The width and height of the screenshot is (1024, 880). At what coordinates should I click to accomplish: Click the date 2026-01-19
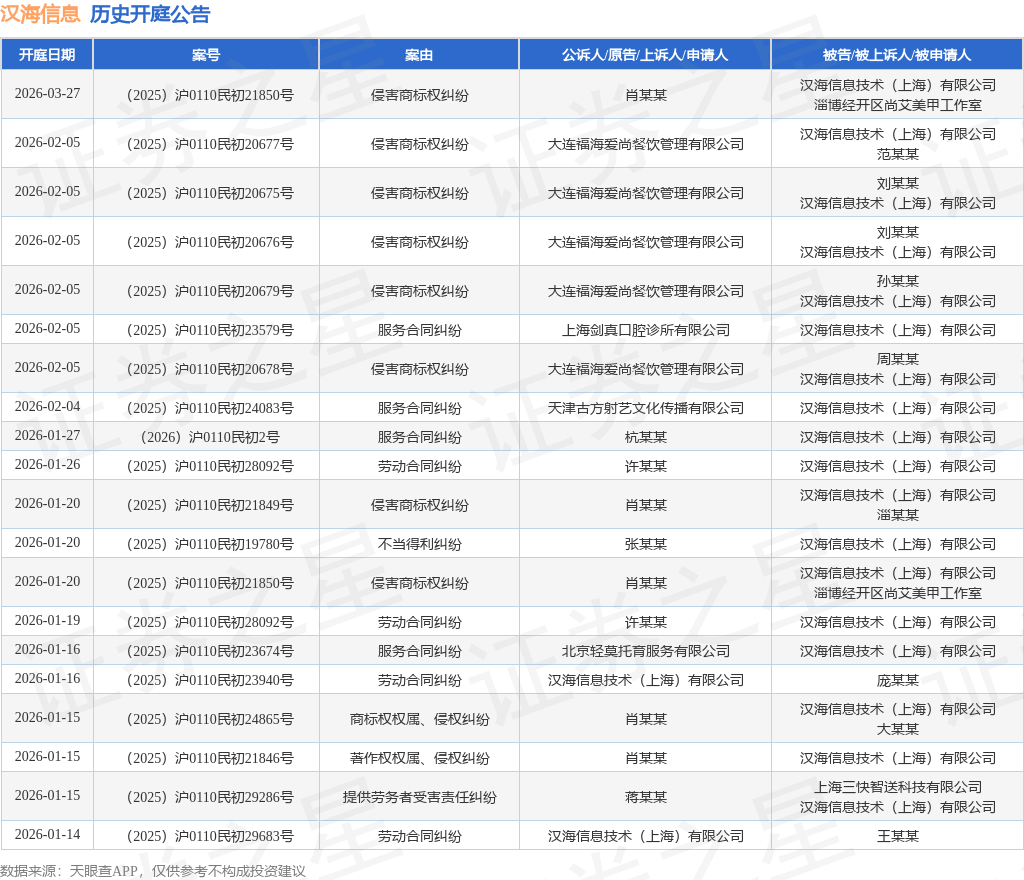(48, 620)
